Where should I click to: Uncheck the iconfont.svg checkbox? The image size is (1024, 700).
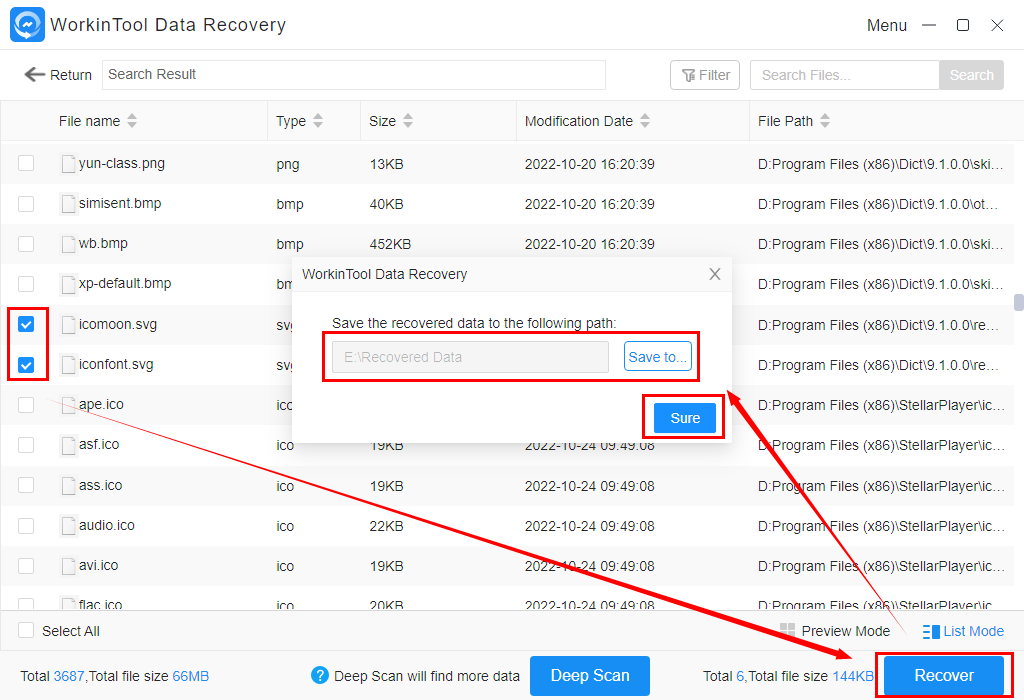(26, 365)
